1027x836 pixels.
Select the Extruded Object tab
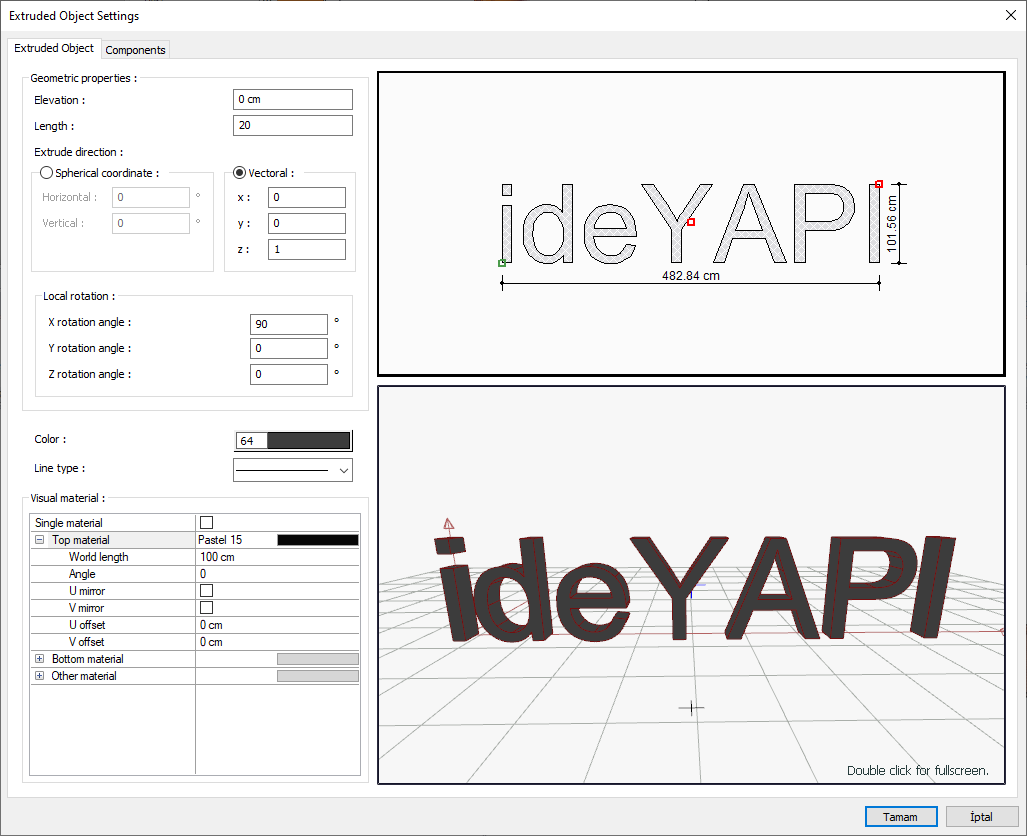coord(55,48)
